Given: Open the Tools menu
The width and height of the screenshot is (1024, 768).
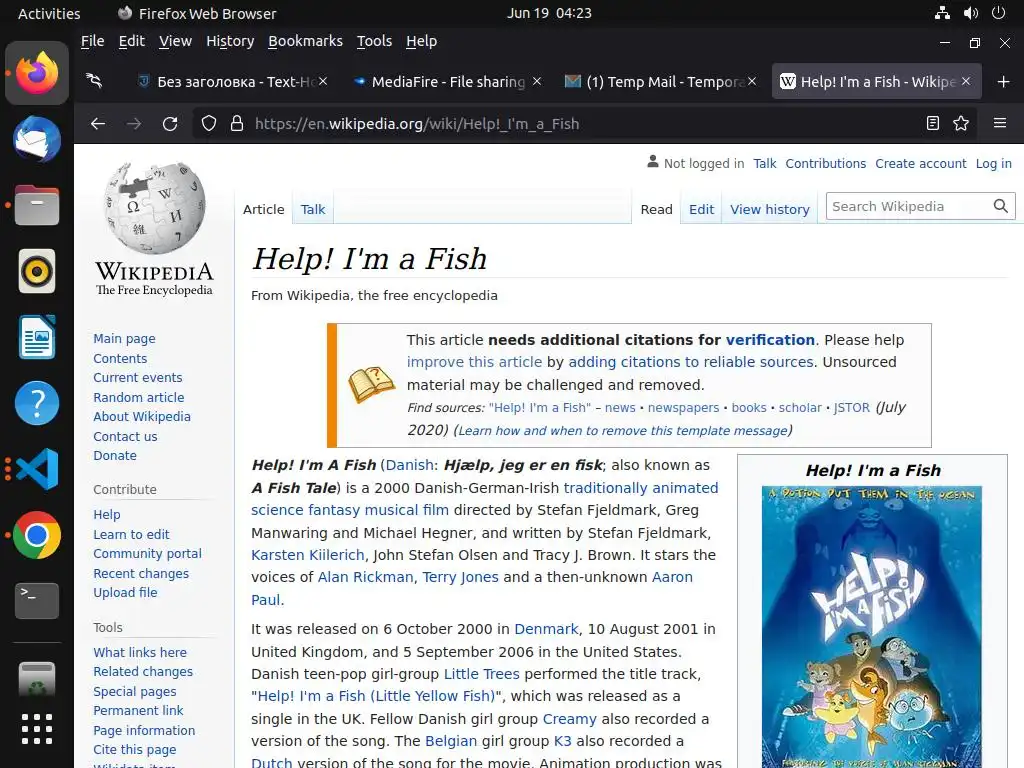Looking at the screenshot, I should [x=374, y=41].
